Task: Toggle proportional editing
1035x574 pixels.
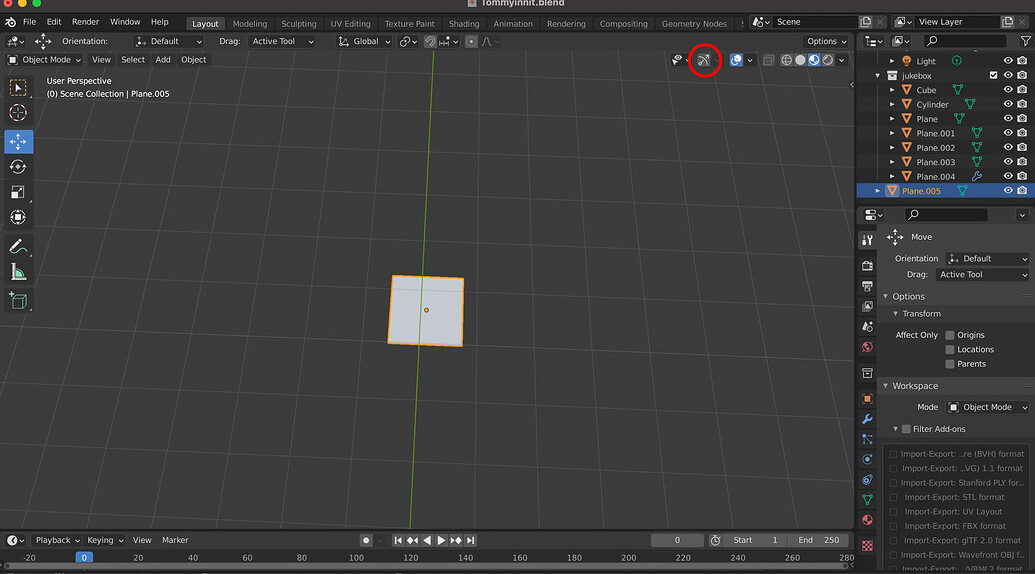Action: pos(471,42)
